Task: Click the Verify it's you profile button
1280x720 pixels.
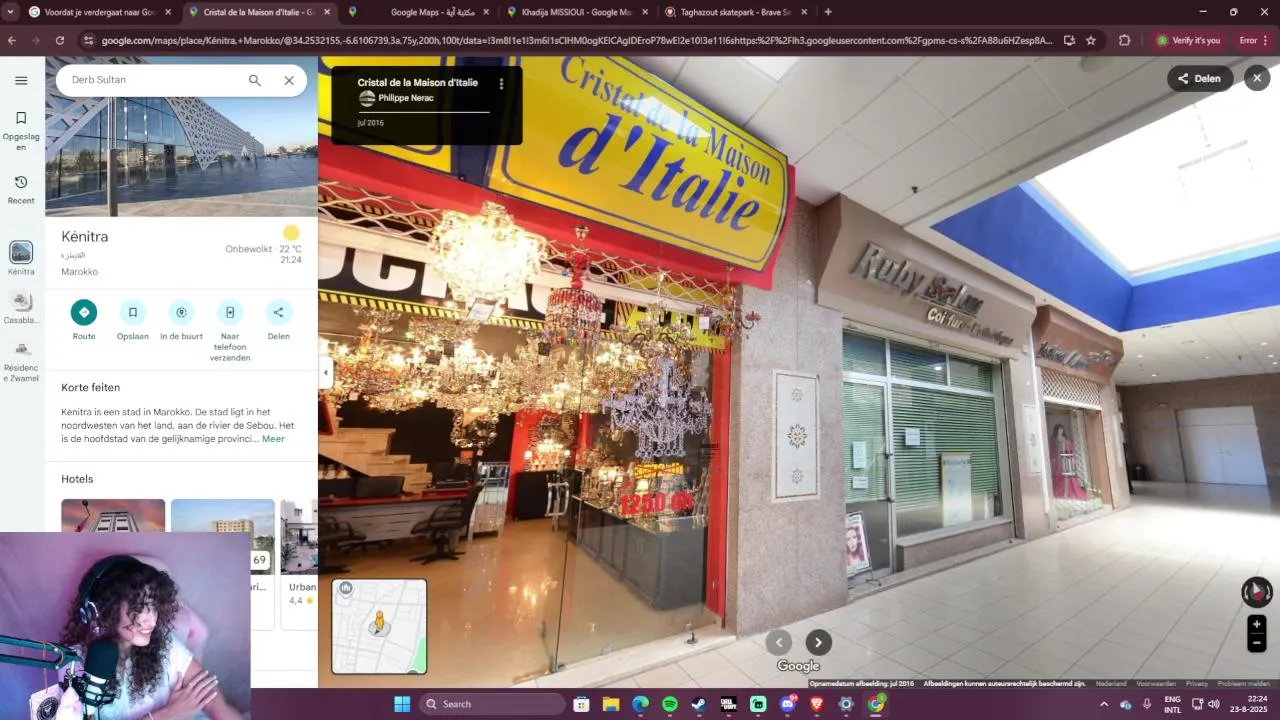Action: click(1189, 40)
